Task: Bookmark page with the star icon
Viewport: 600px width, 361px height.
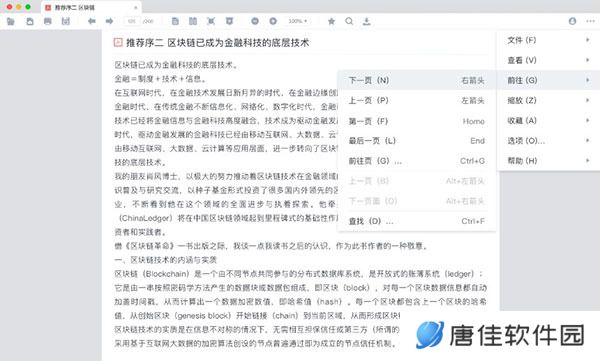Action: point(331,21)
